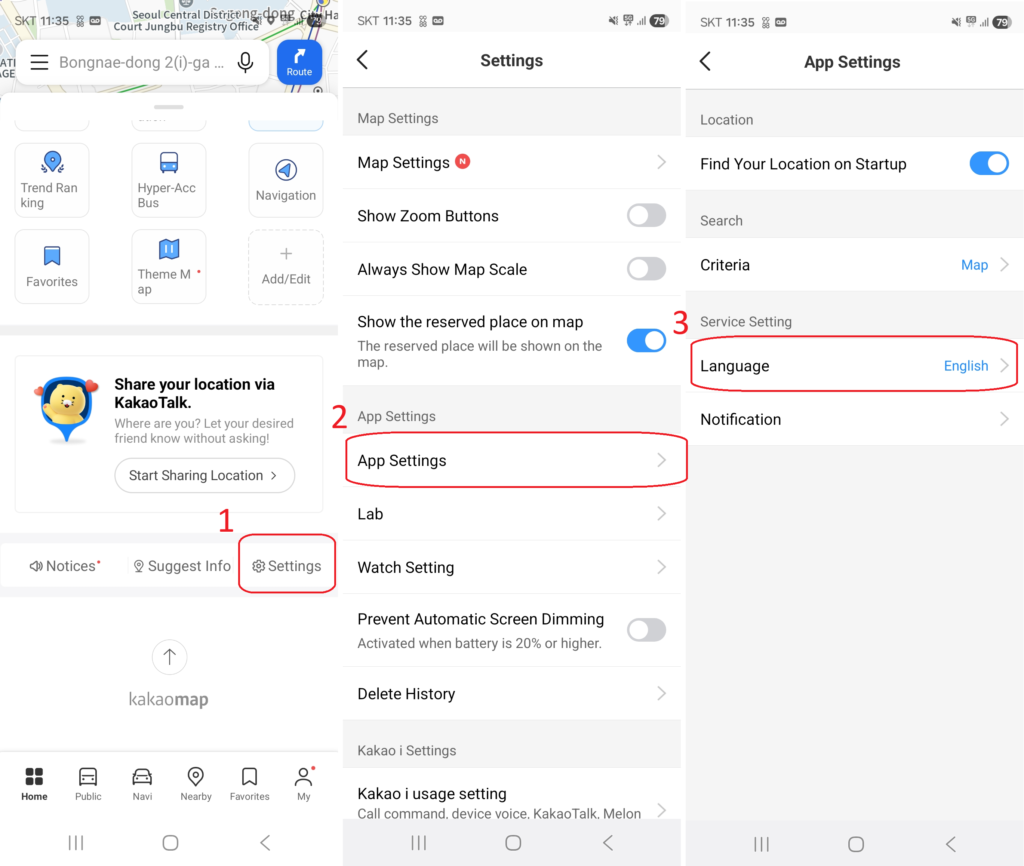Switch to the Public transit tab
This screenshot has height=866, width=1024.
pos(88,783)
